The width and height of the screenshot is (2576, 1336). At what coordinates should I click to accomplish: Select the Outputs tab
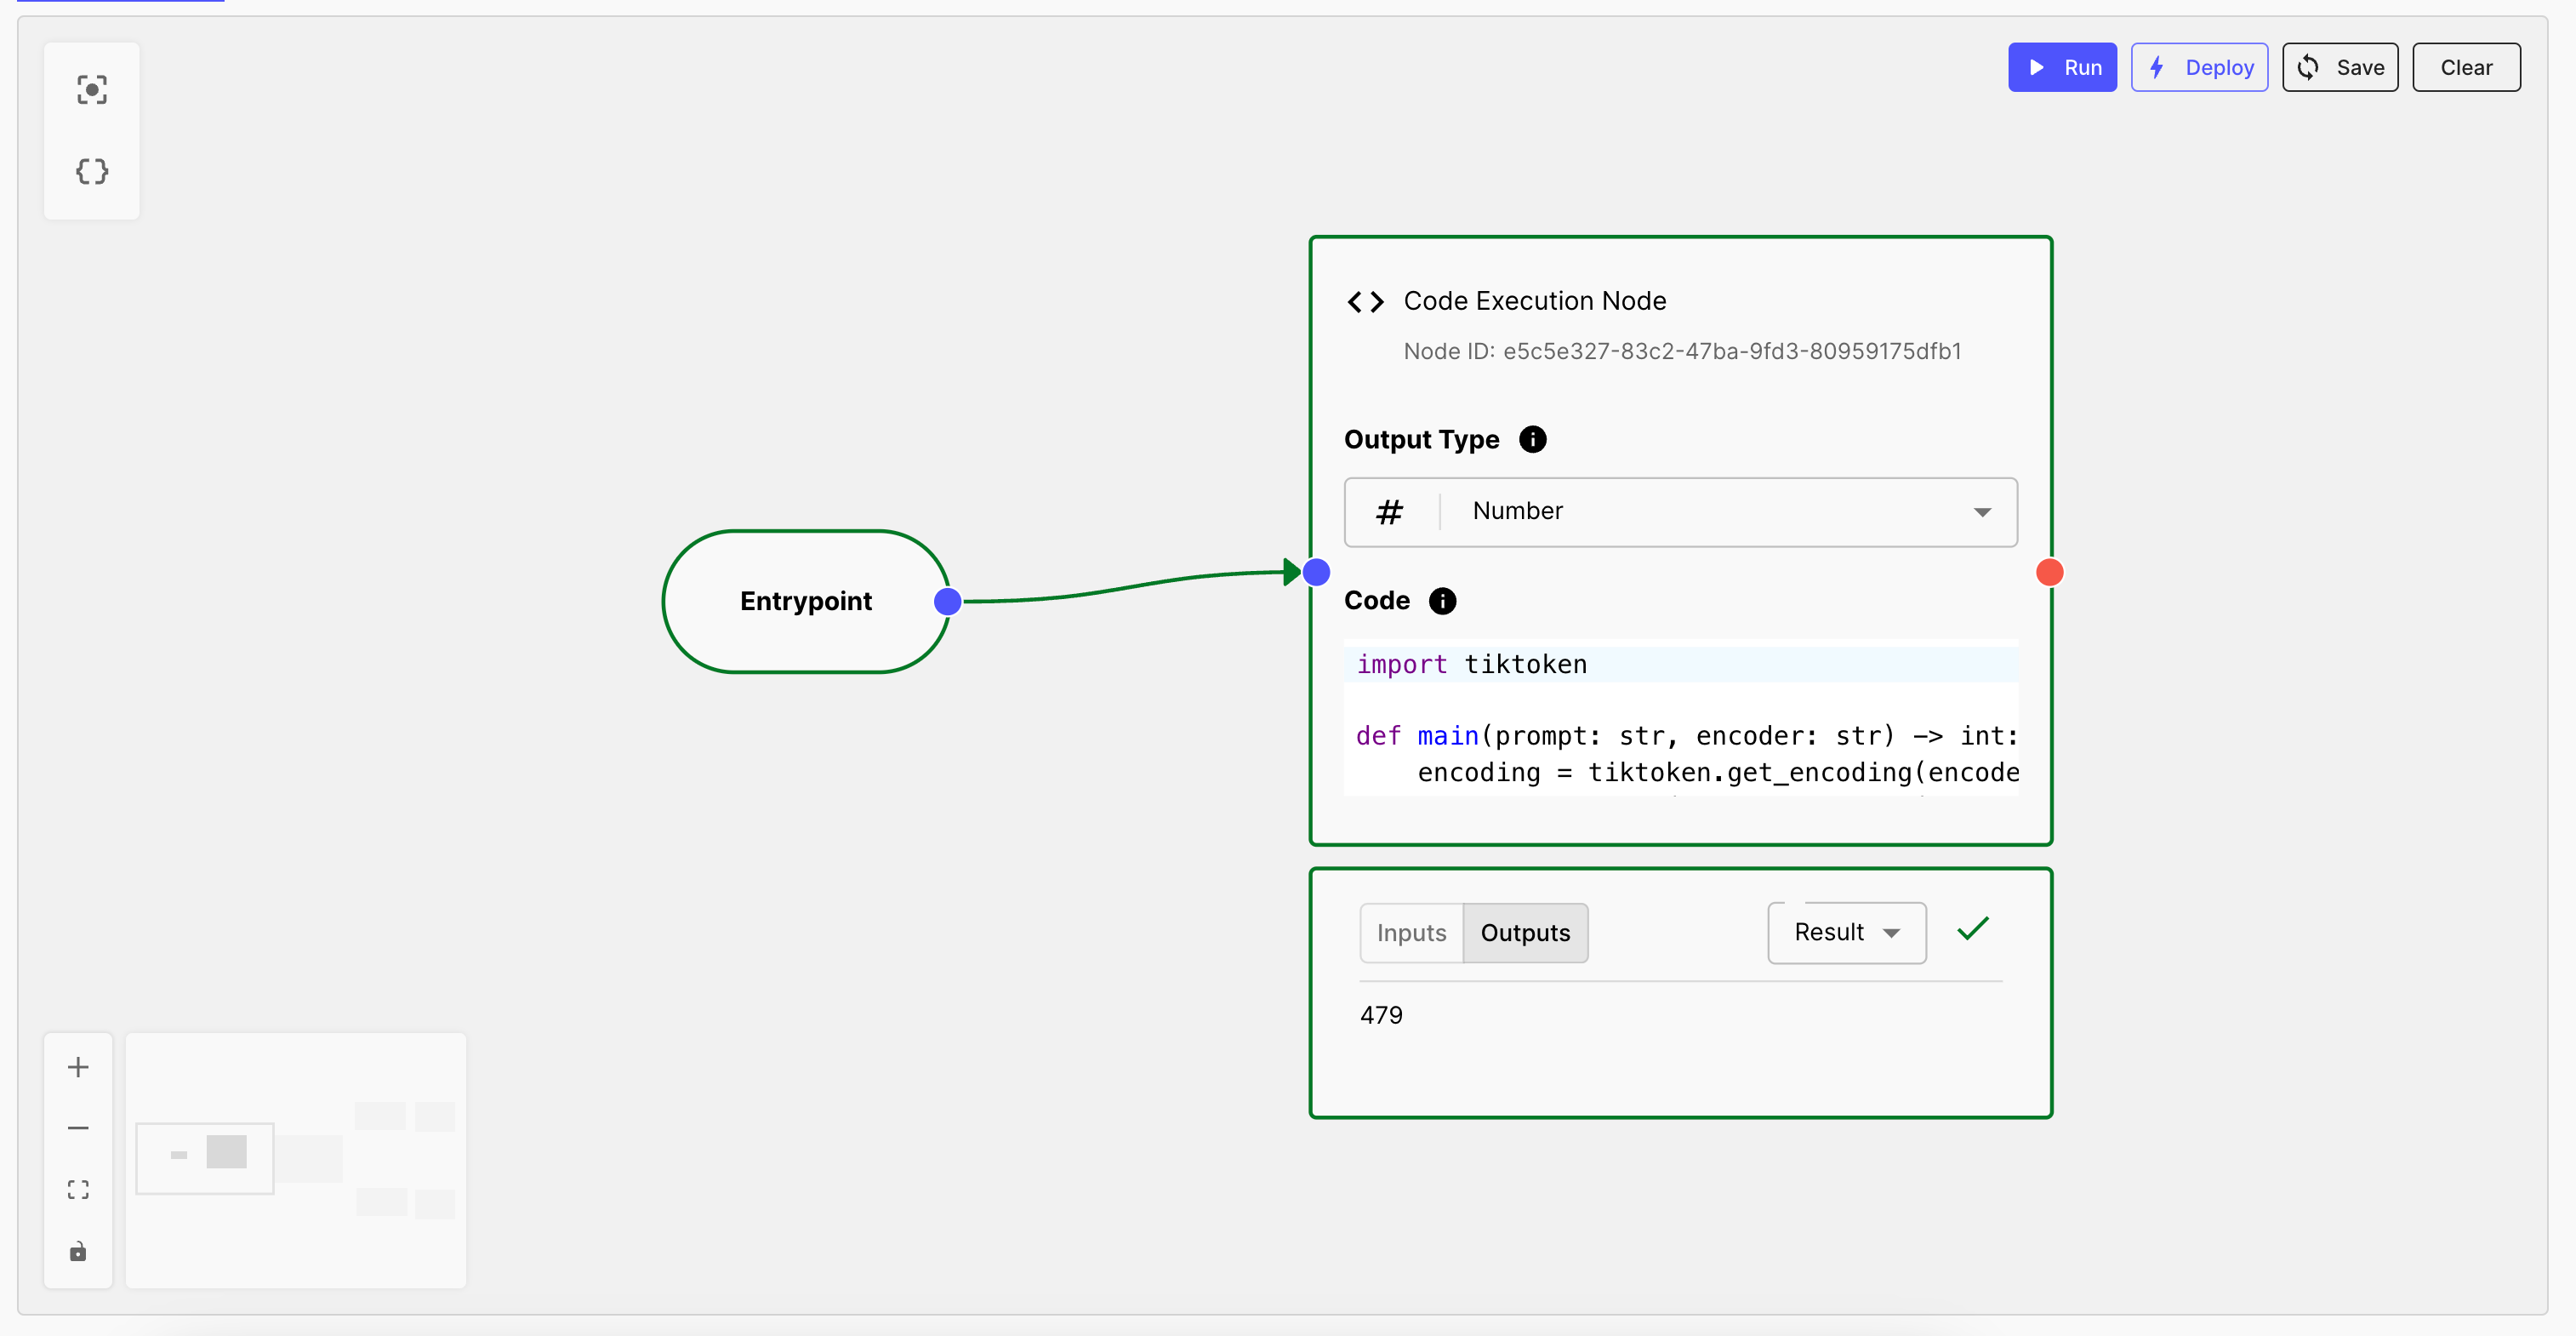[1525, 932]
